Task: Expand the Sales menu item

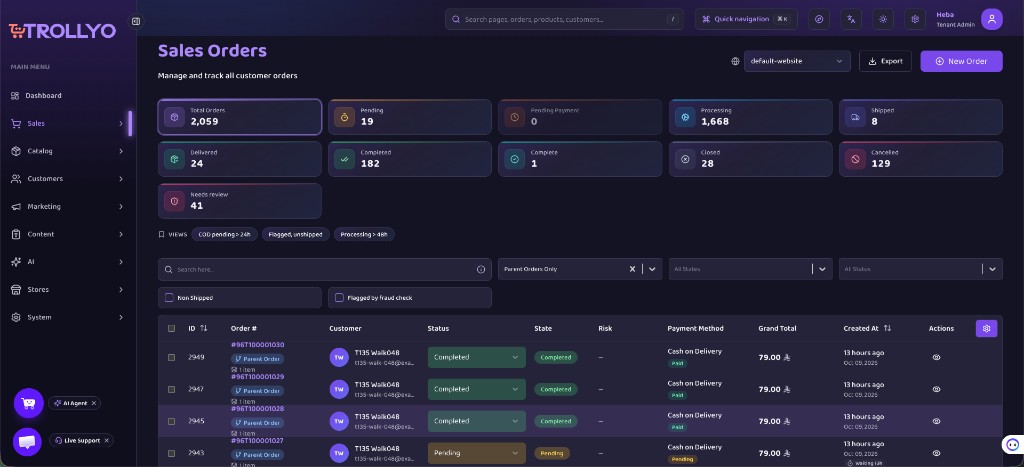Action: click(67, 123)
